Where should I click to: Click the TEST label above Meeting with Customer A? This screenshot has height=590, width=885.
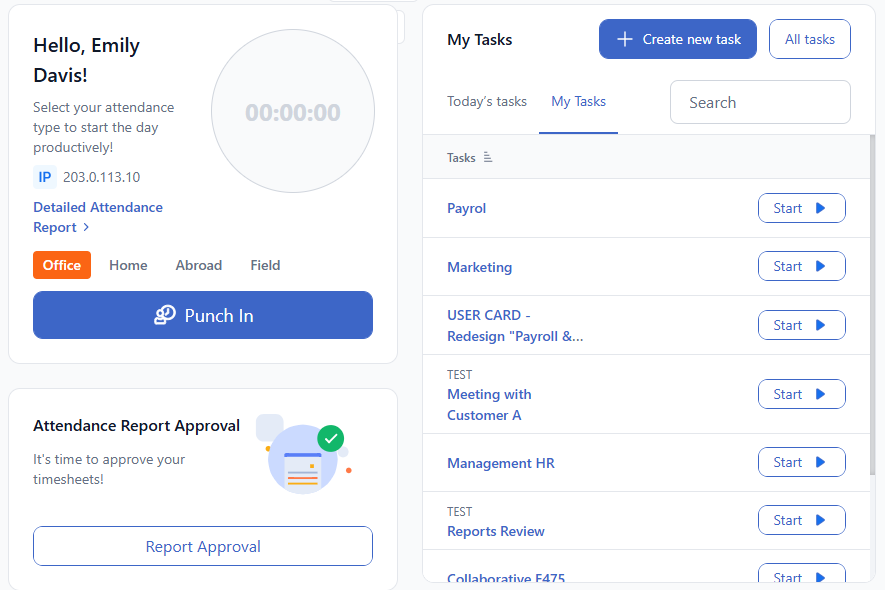point(459,375)
